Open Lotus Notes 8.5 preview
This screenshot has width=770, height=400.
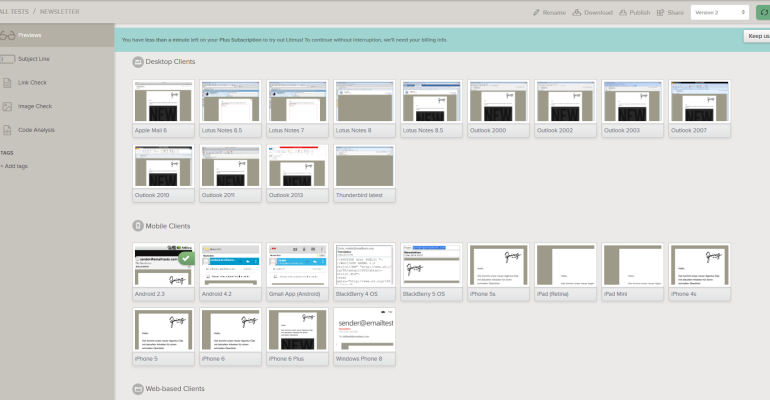click(x=431, y=108)
